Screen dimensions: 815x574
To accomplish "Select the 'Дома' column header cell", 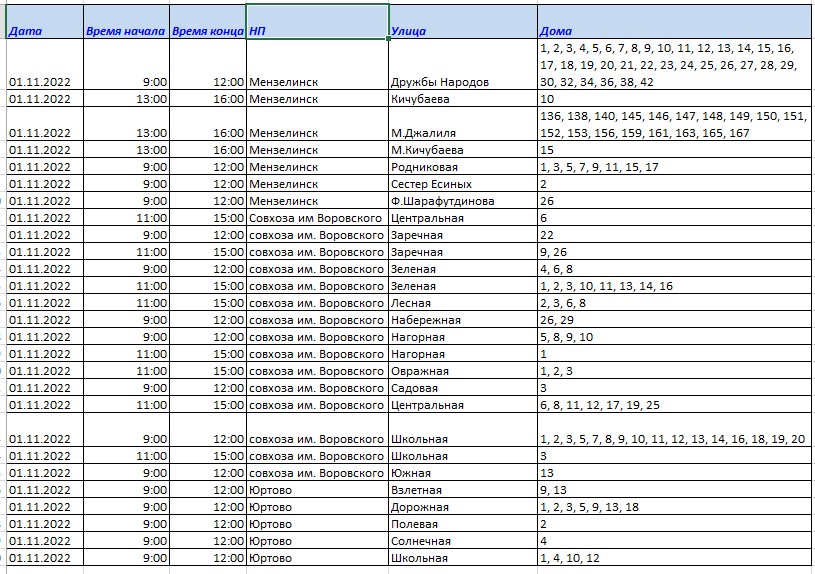I will [672, 22].
